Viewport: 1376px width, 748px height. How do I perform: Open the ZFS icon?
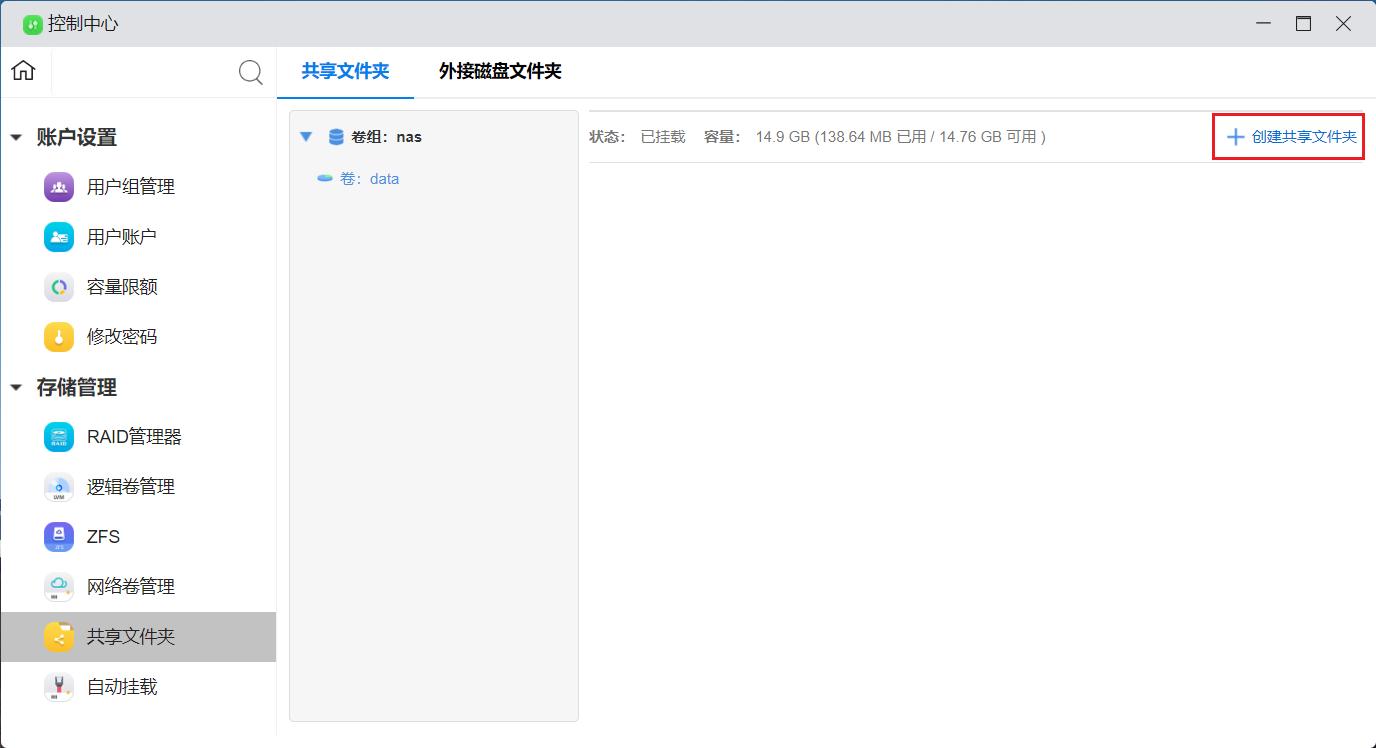59,537
